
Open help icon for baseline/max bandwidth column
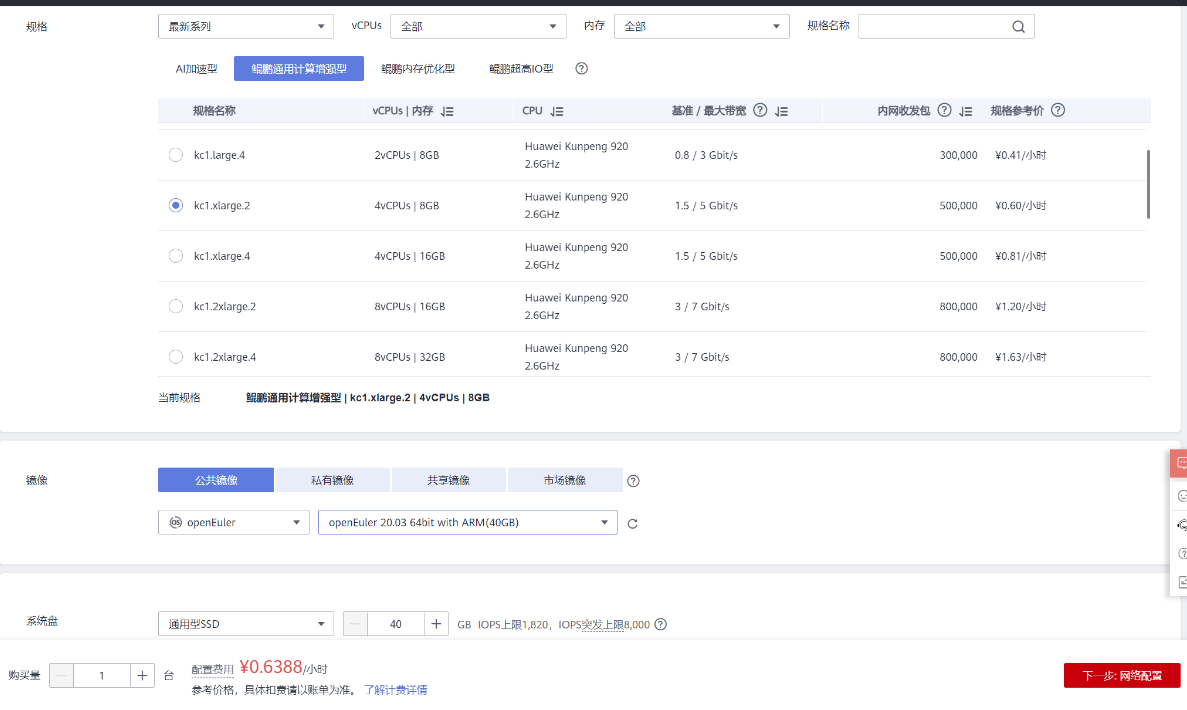click(760, 110)
